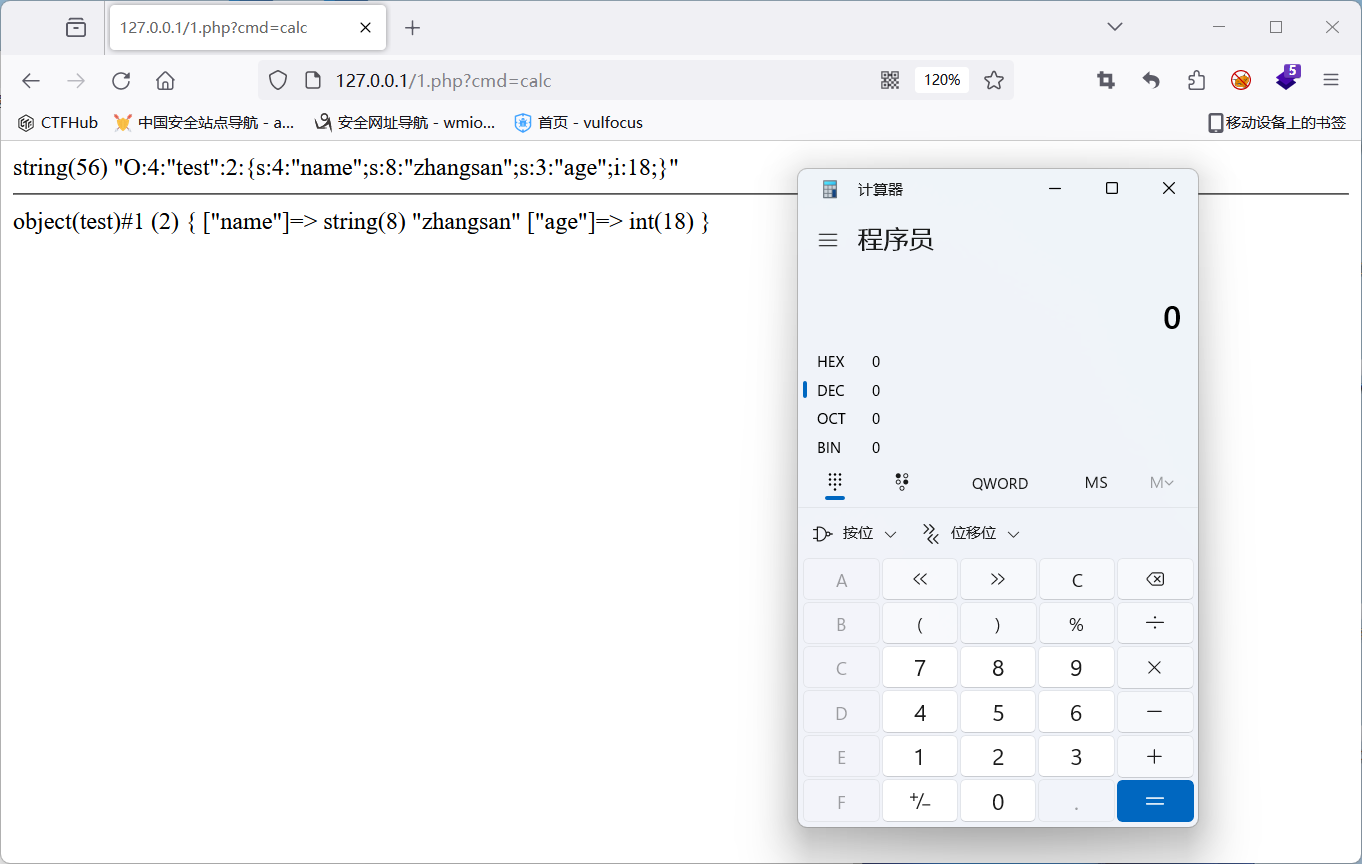Screen dimensions: 1362x864
Task: Click the orange circular extension icon
Action: (x=1241, y=81)
